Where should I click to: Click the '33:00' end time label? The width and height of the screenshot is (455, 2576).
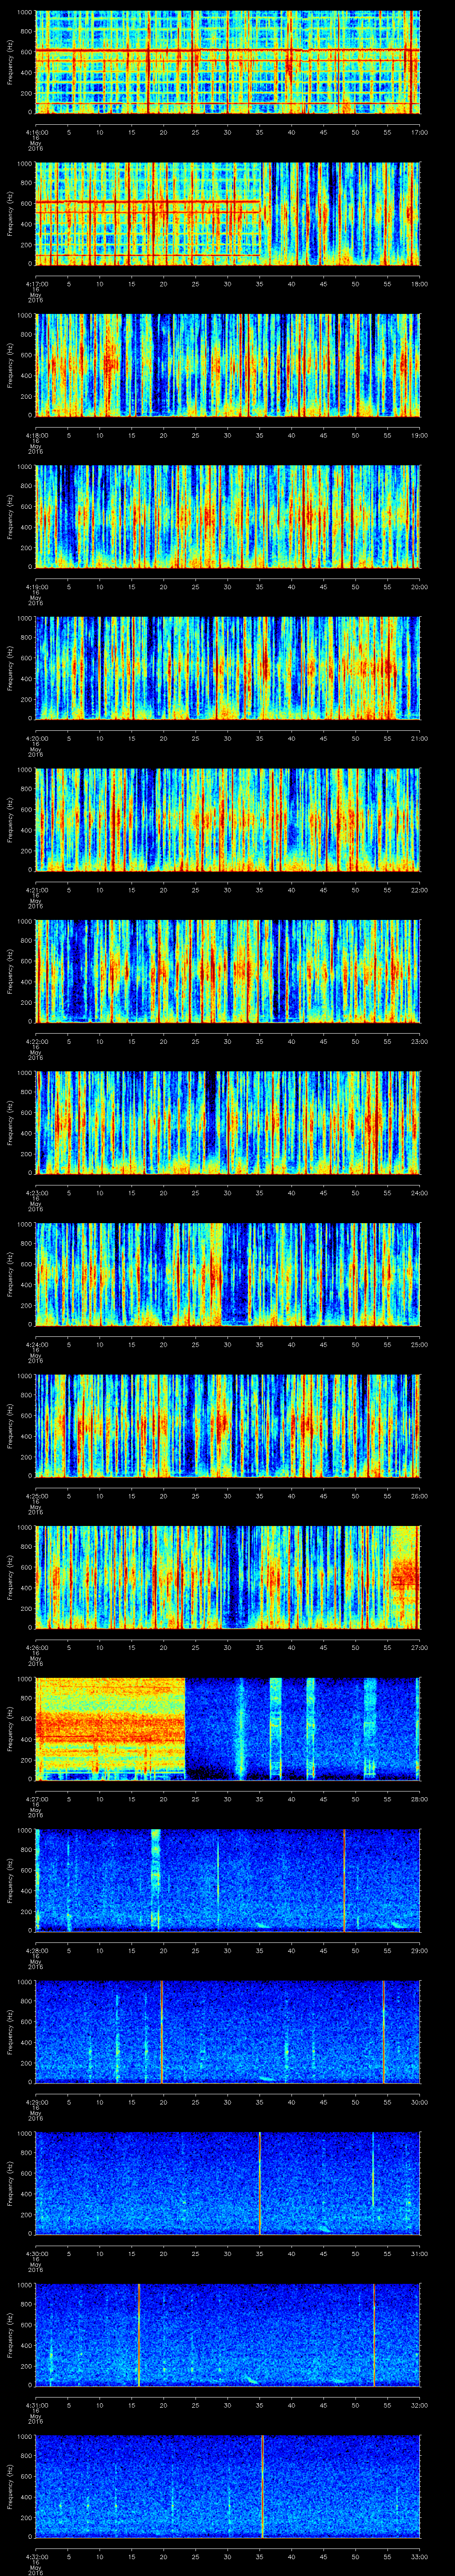click(419, 2556)
